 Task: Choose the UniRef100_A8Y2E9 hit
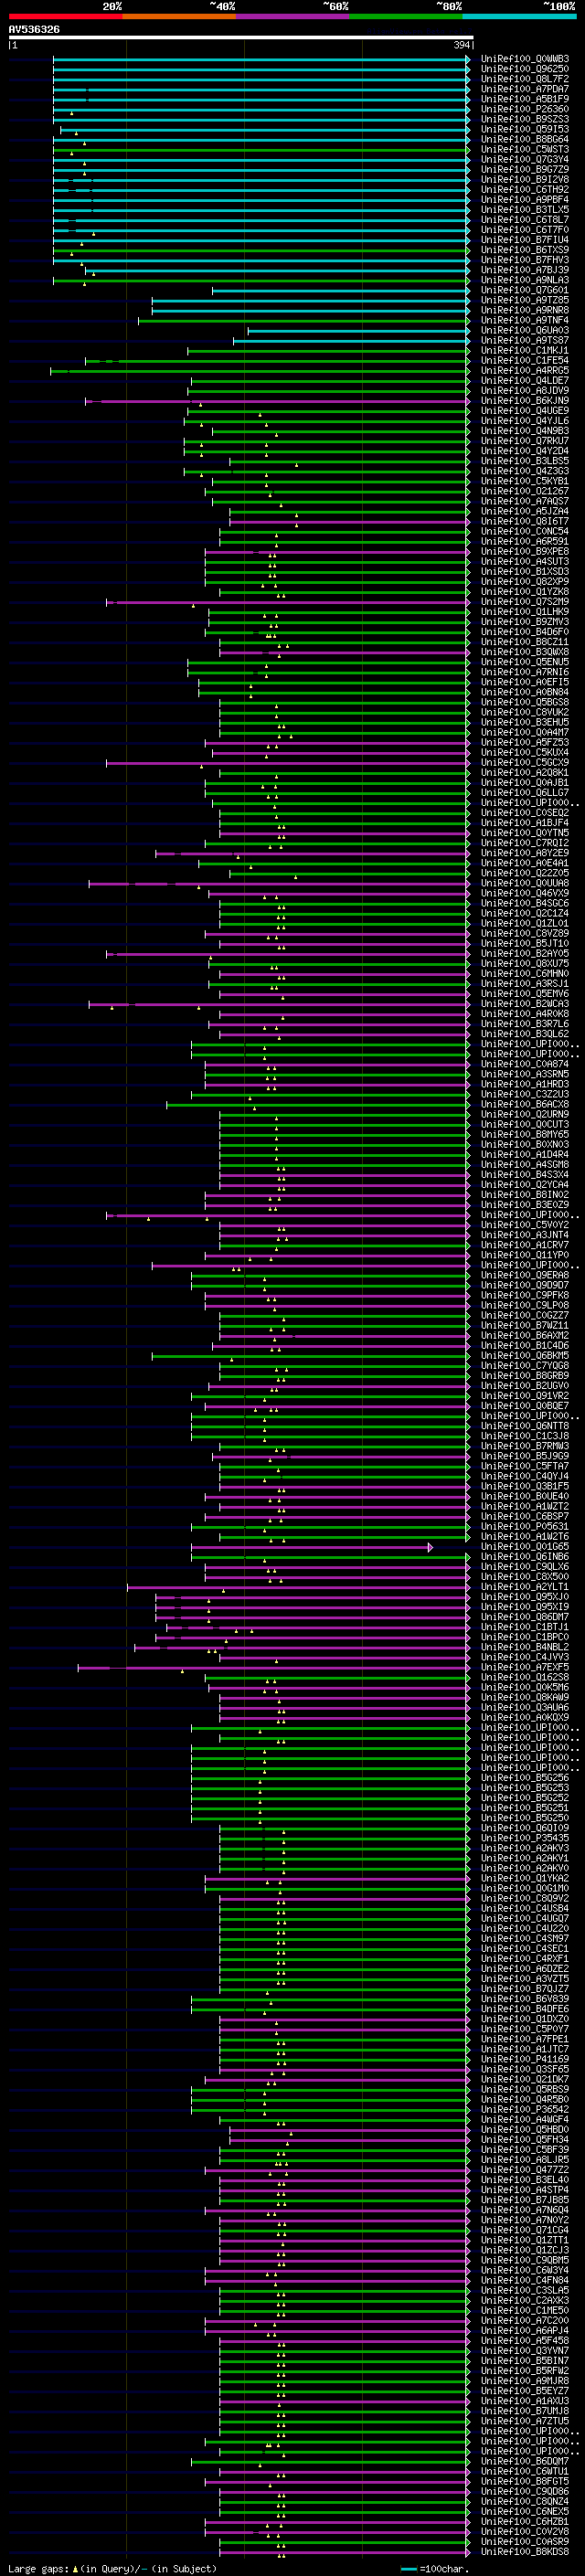[x=525, y=853]
